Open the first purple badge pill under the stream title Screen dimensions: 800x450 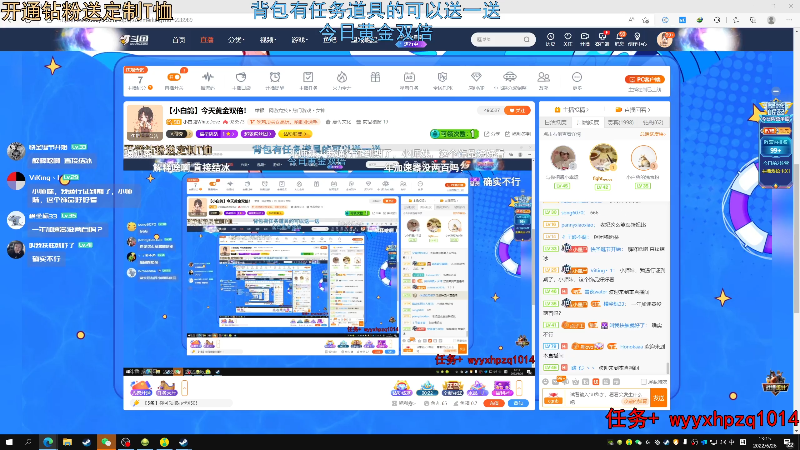216,134
